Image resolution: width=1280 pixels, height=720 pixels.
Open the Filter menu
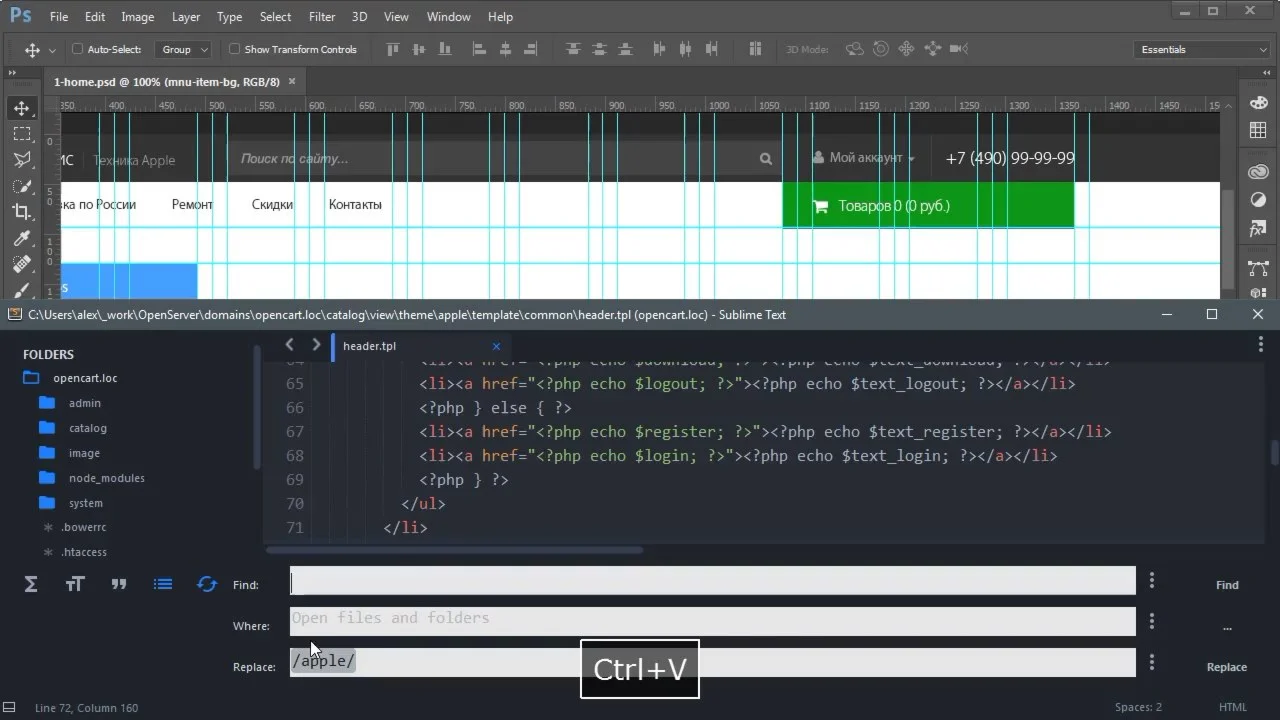click(322, 17)
